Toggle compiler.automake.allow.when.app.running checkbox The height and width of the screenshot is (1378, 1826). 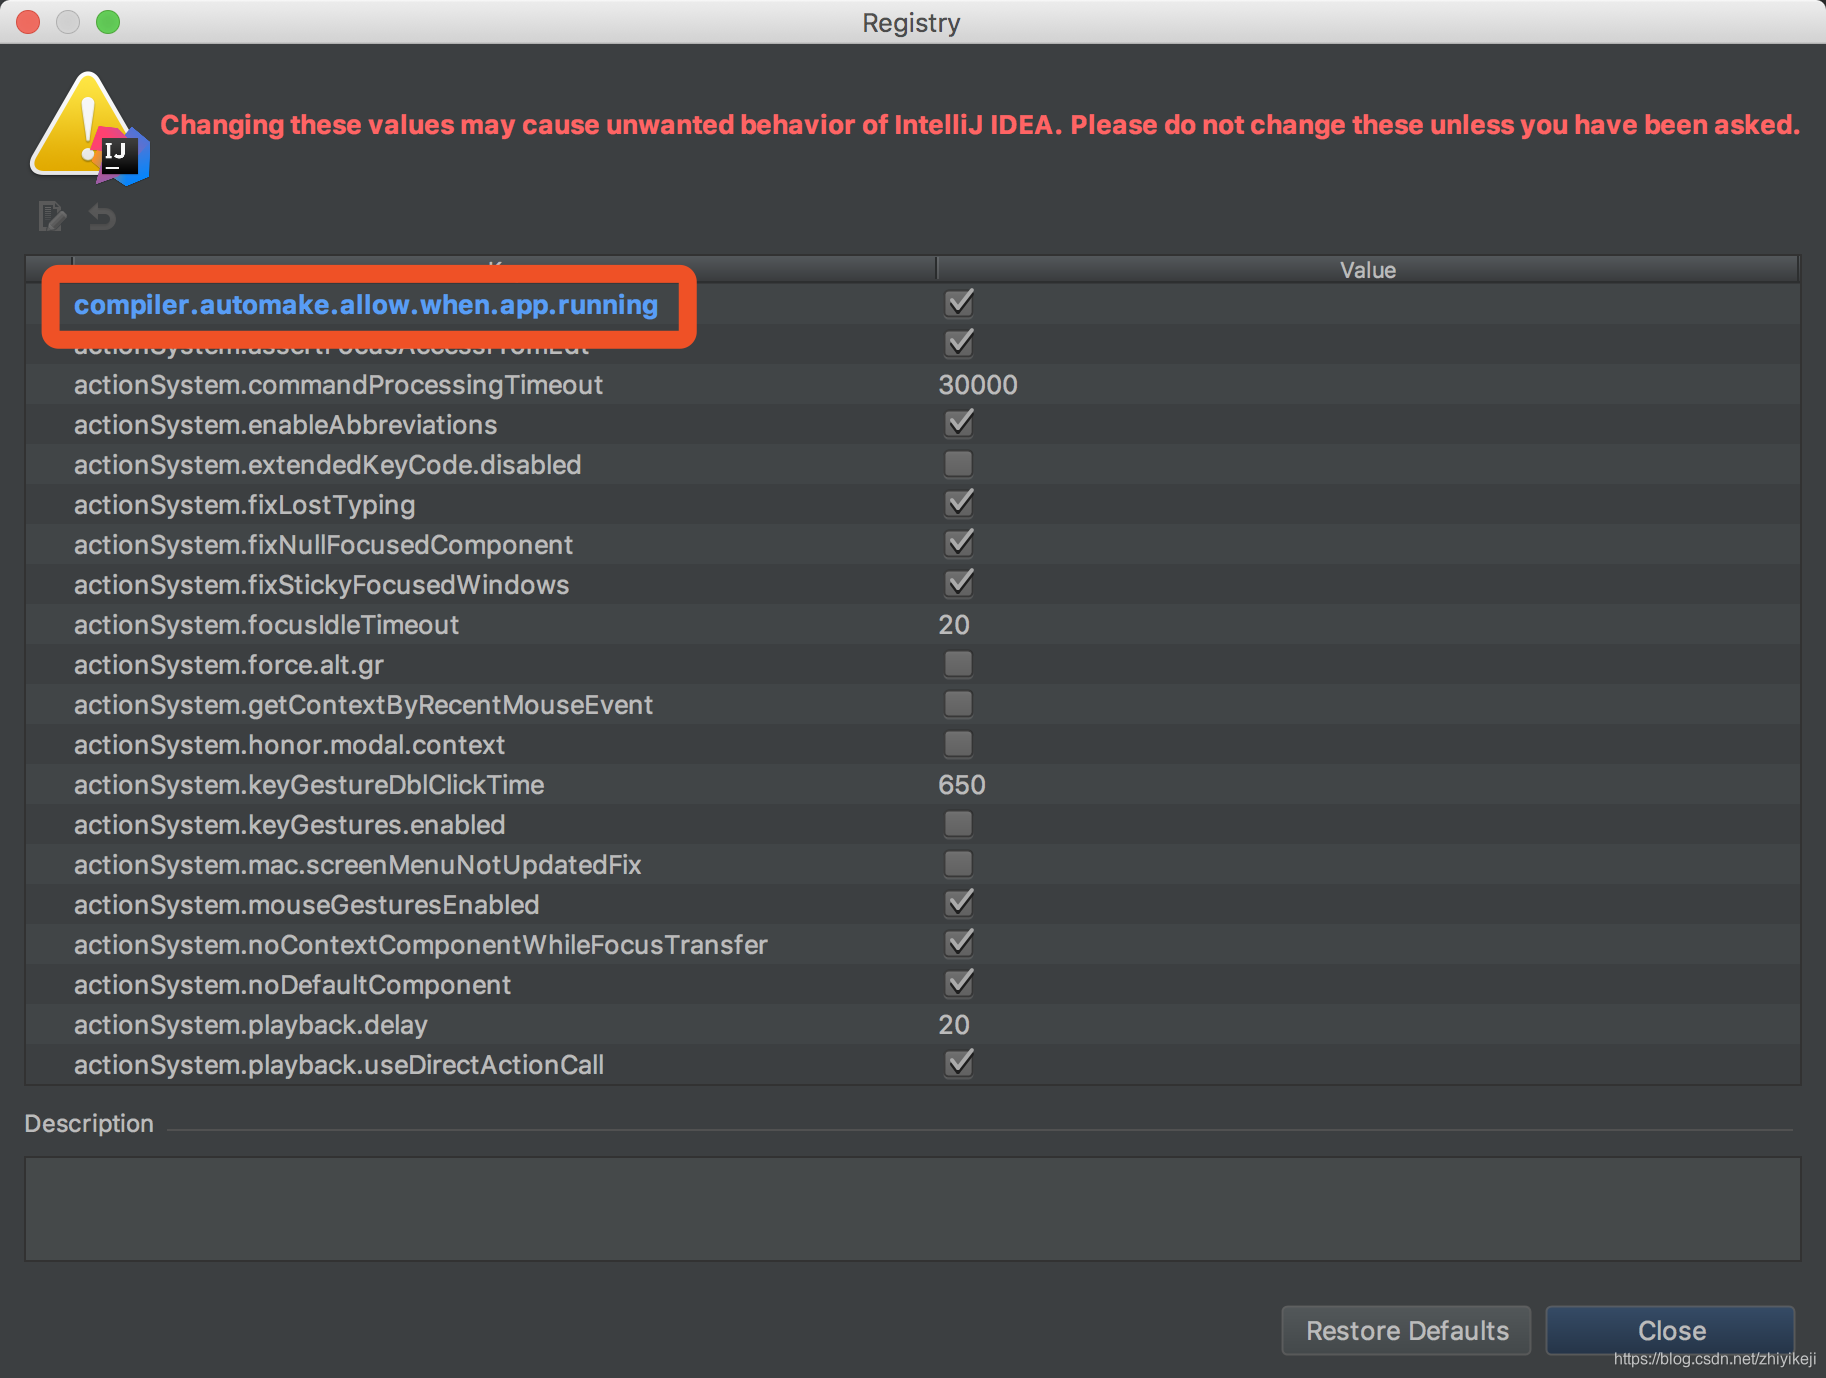click(x=959, y=303)
